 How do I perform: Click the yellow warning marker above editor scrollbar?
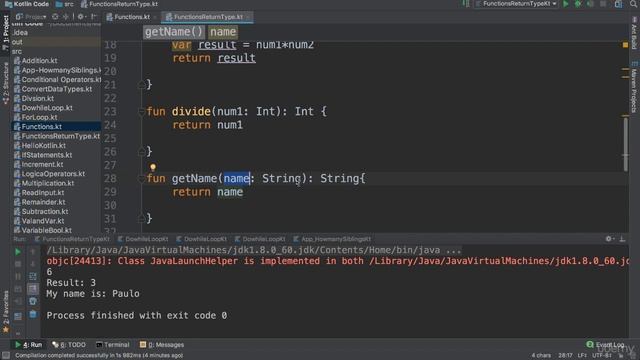[625, 44]
